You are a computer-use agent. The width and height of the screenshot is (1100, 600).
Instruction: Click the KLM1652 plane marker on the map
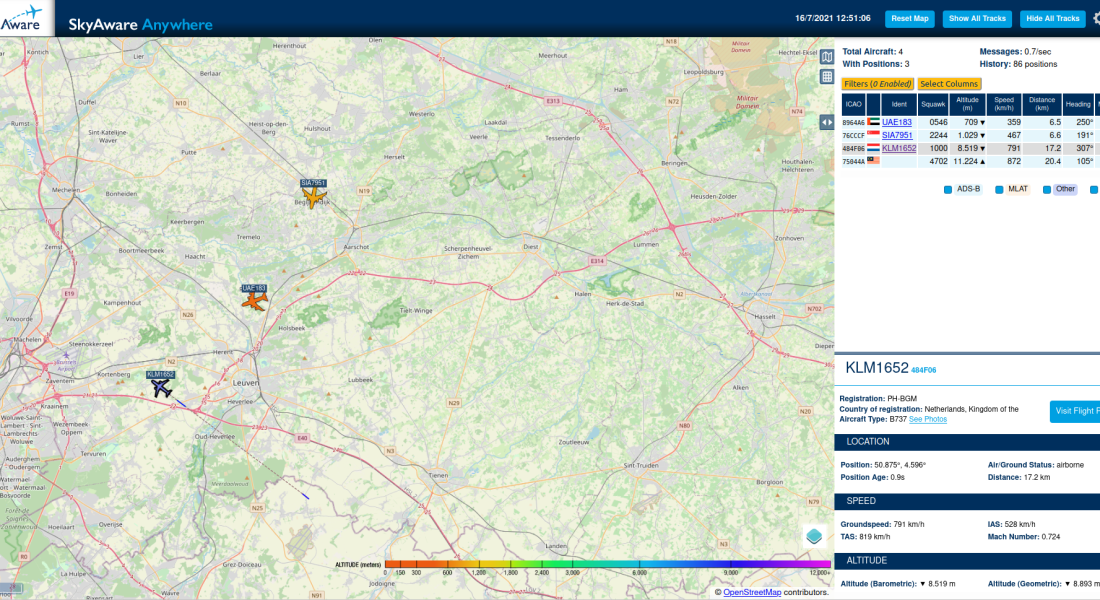click(x=162, y=388)
